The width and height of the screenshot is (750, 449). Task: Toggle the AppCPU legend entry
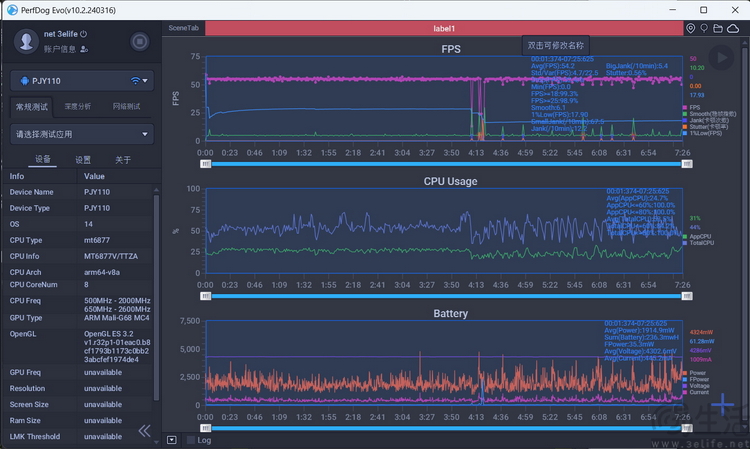pos(697,236)
